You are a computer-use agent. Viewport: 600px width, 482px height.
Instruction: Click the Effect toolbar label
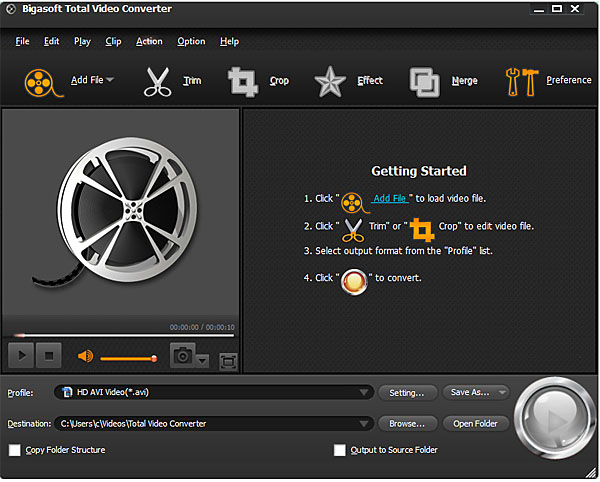(370, 80)
